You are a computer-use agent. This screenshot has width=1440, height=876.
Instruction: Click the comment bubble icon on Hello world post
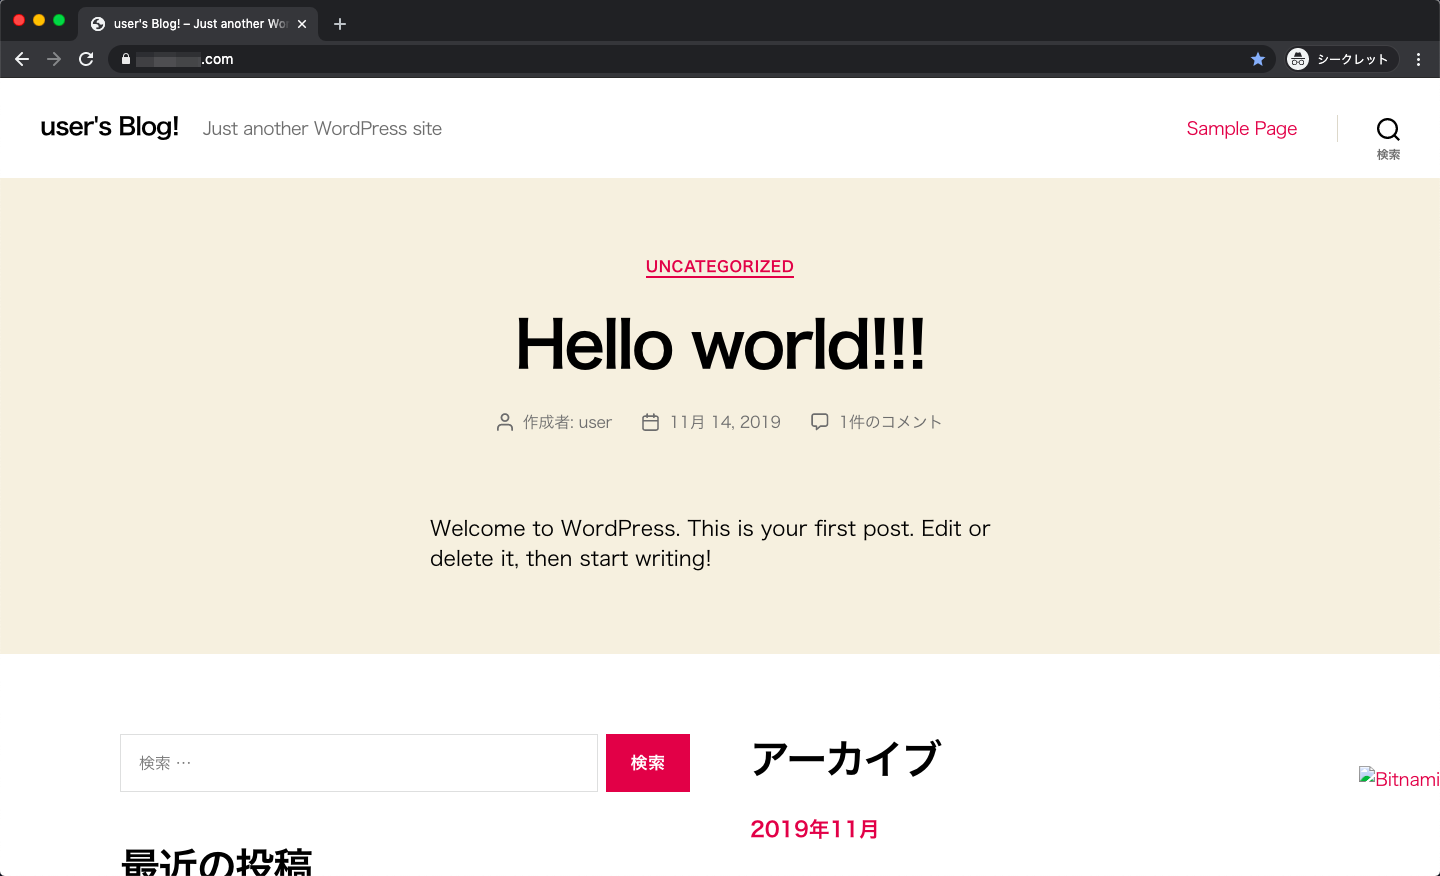tap(819, 421)
